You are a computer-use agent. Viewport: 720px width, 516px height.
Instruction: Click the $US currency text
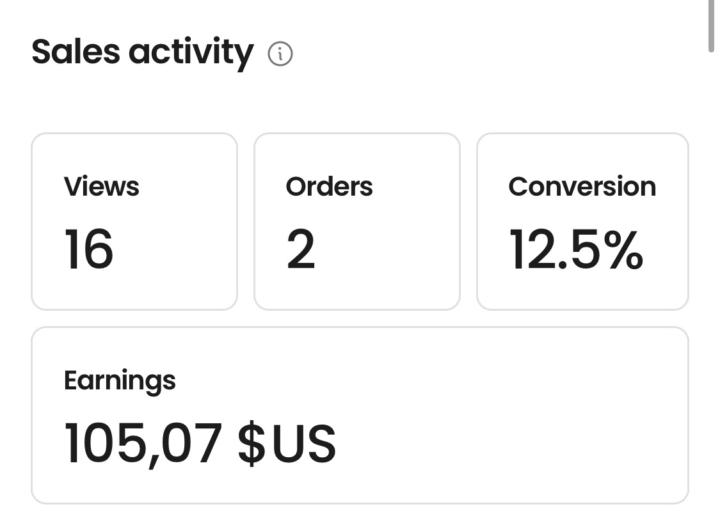click(x=287, y=443)
